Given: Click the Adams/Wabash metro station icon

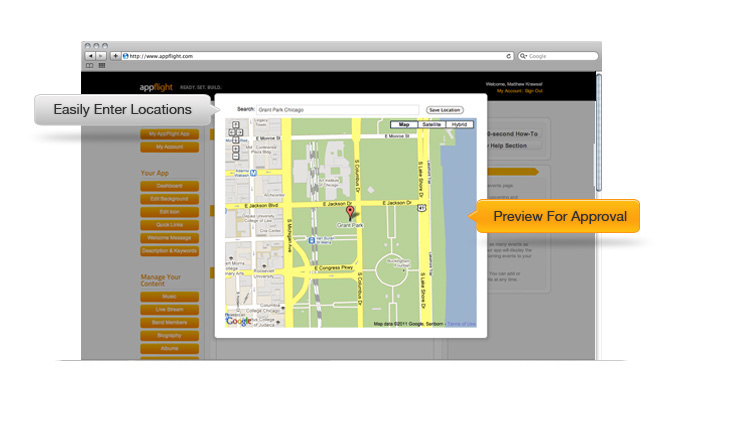Looking at the screenshot, I should coord(253,173).
